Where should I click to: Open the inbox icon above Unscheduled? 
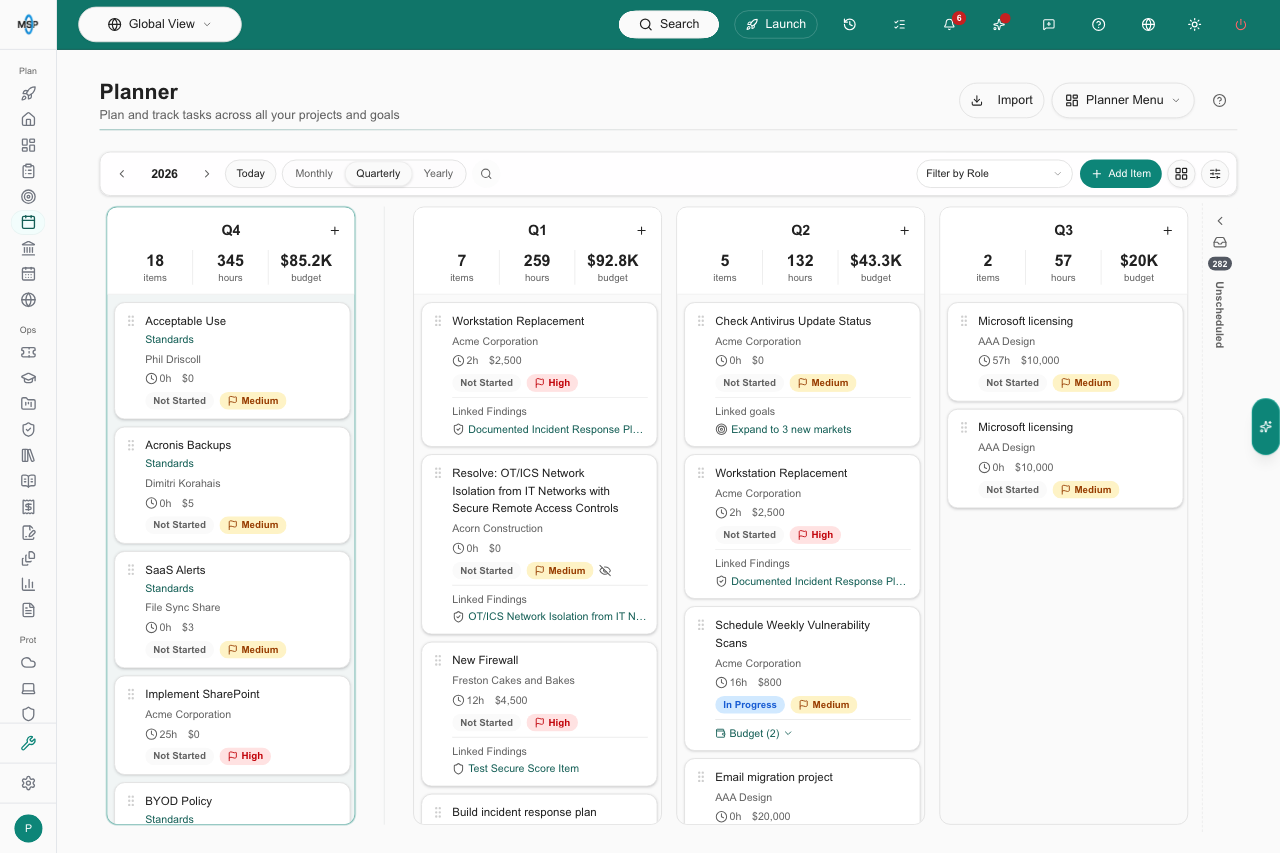[1220, 242]
